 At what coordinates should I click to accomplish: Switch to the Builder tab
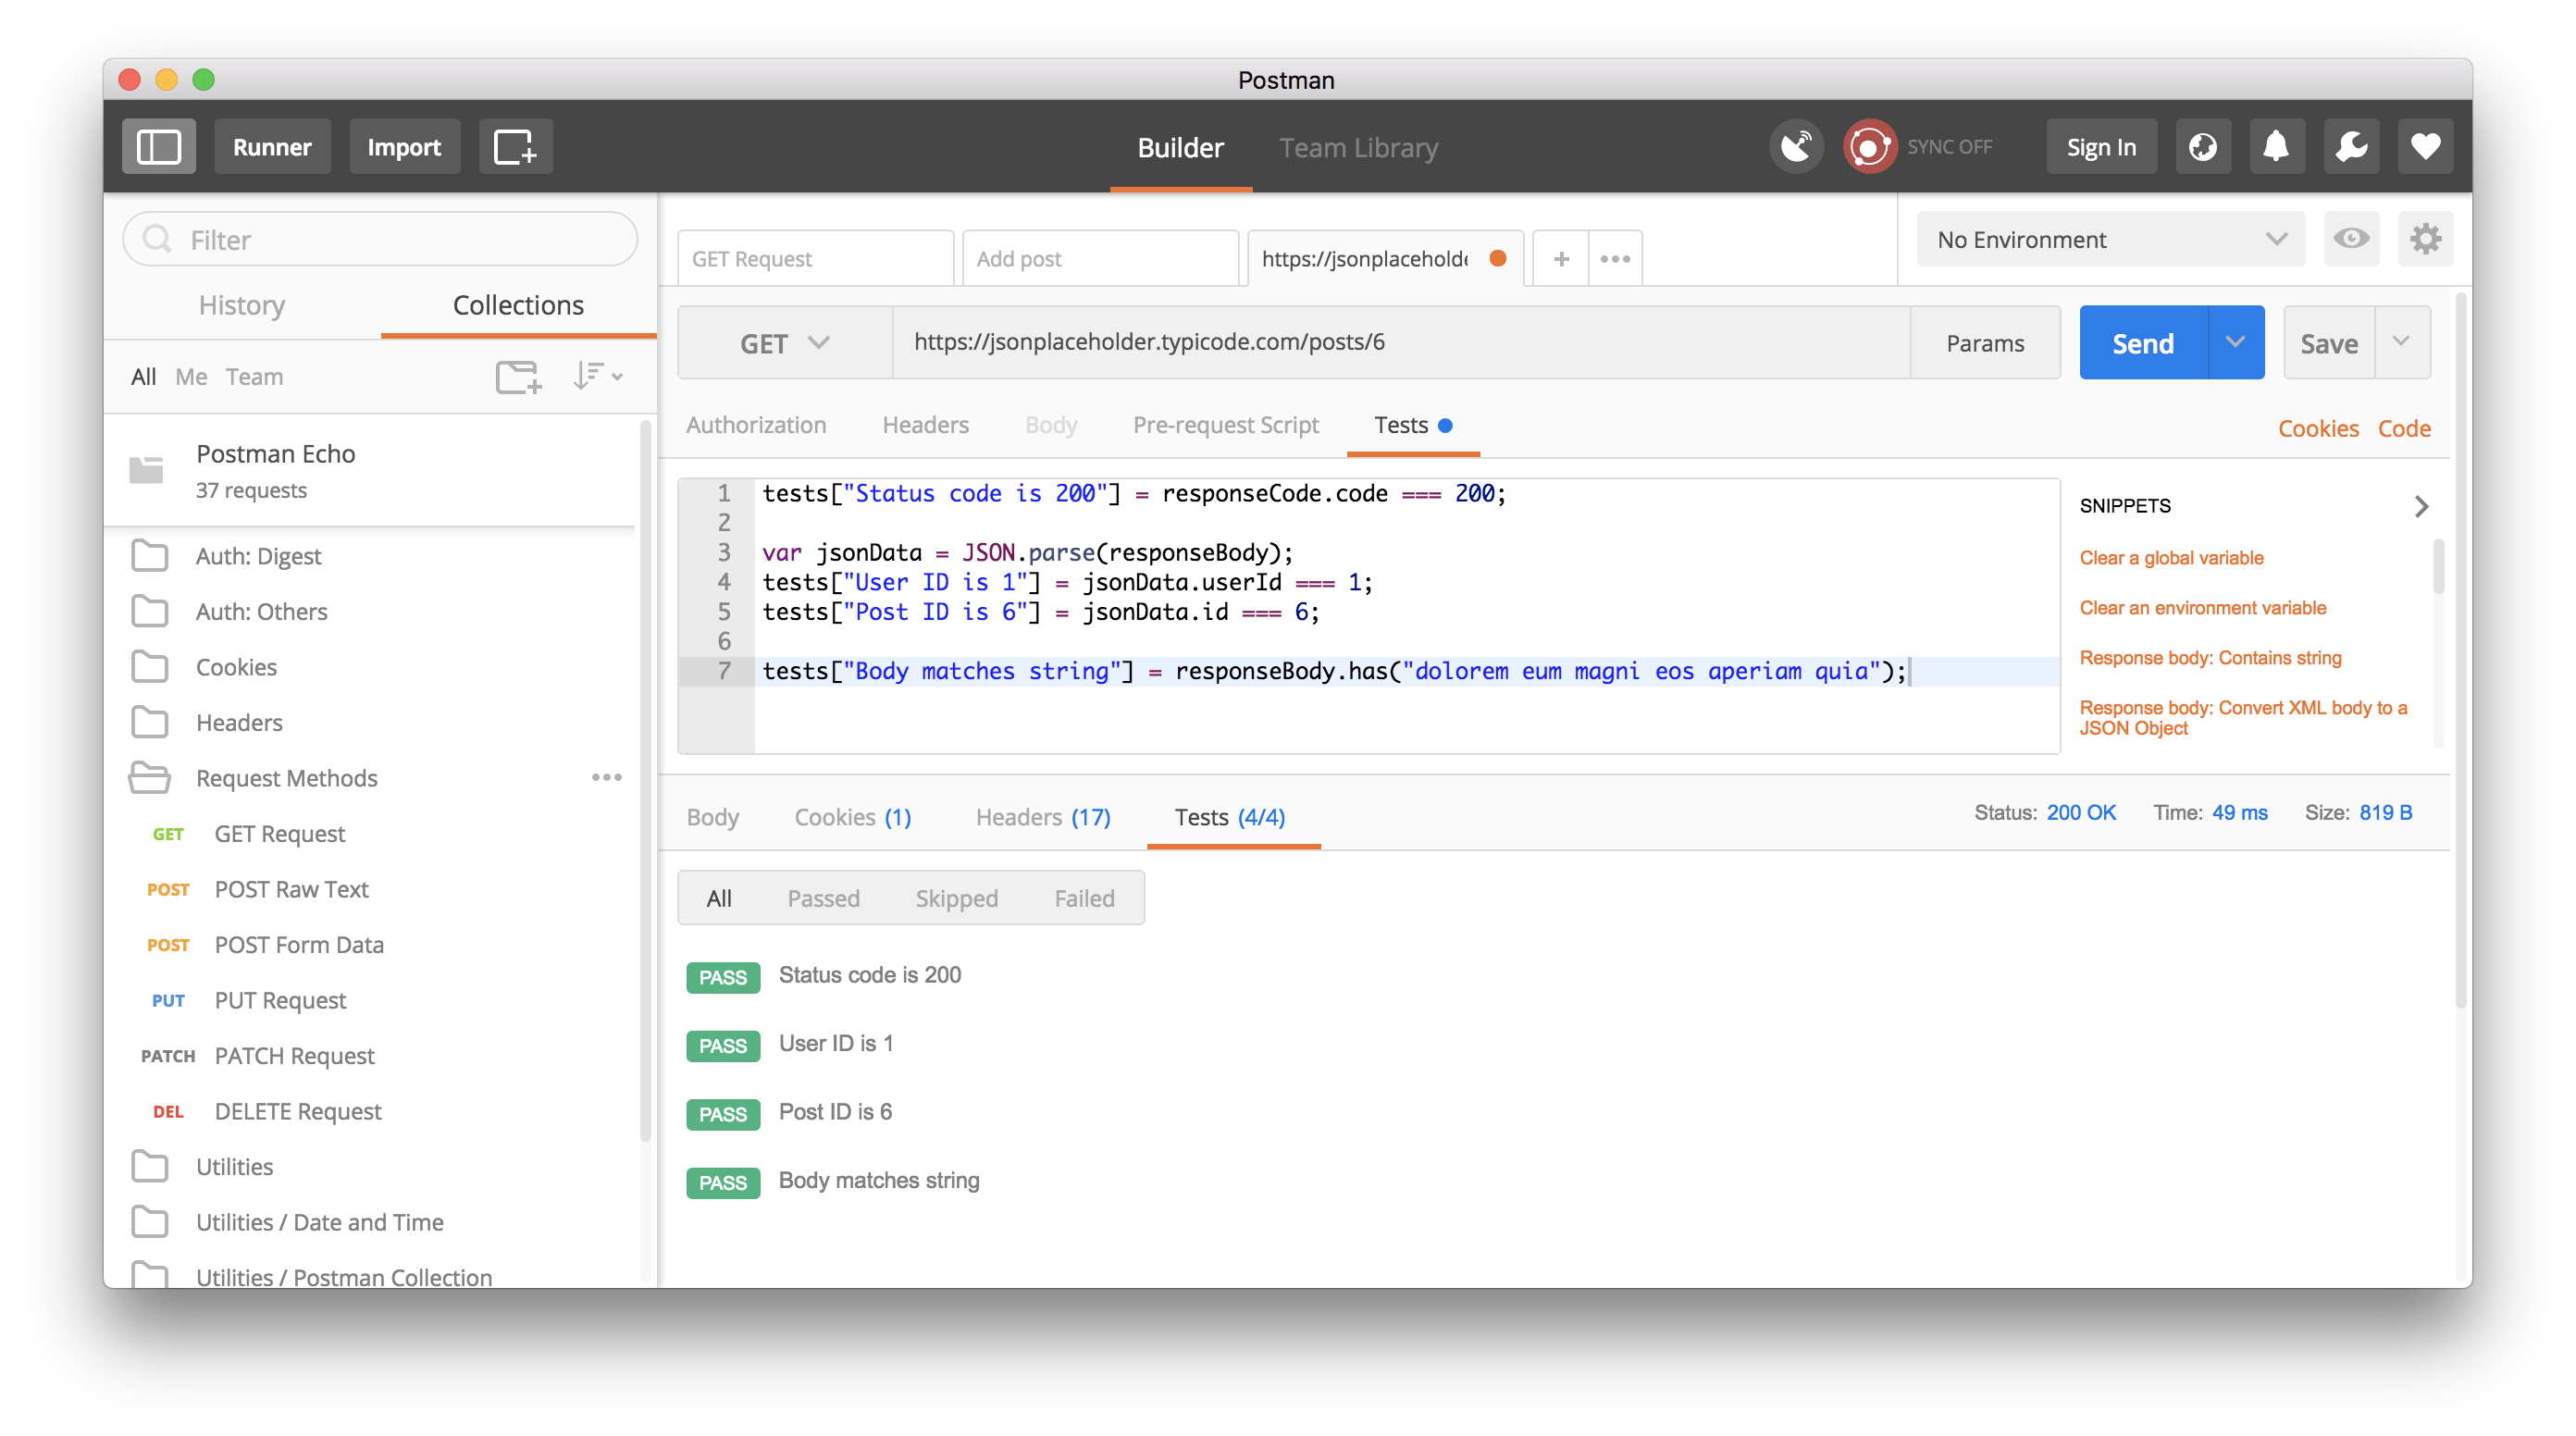[1180, 147]
